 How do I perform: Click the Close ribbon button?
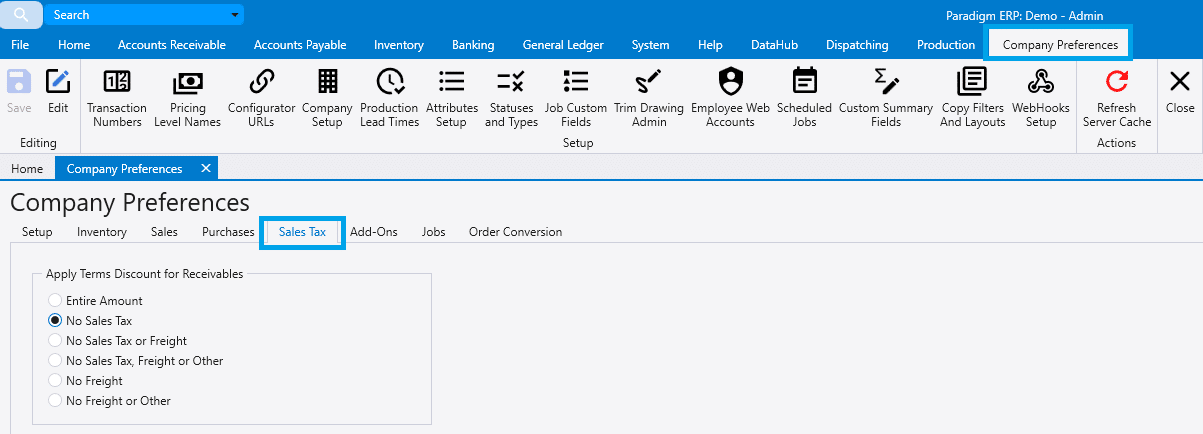[x=1180, y=91]
